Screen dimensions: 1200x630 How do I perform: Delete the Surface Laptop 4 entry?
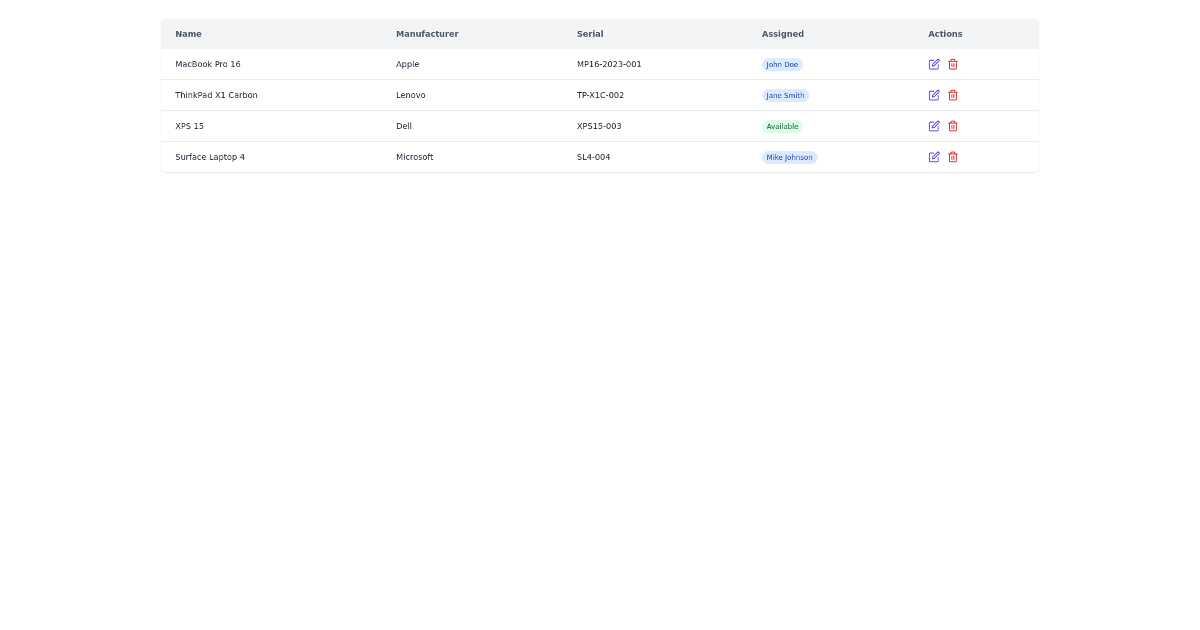click(x=953, y=157)
